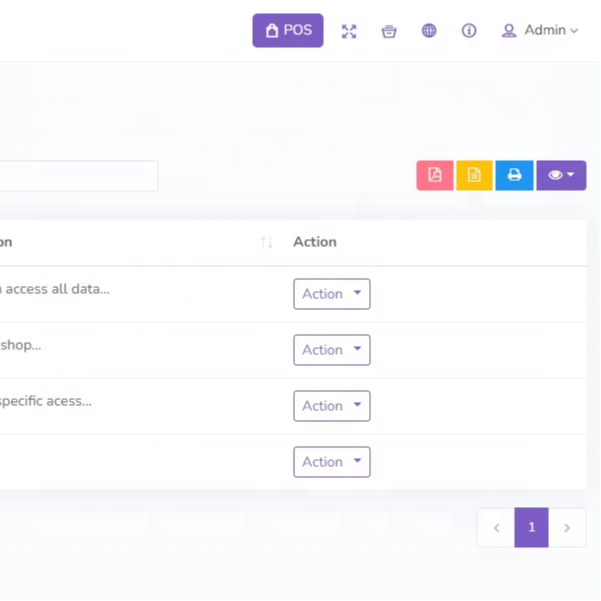Click the 'access all data...' description text

point(55,289)
